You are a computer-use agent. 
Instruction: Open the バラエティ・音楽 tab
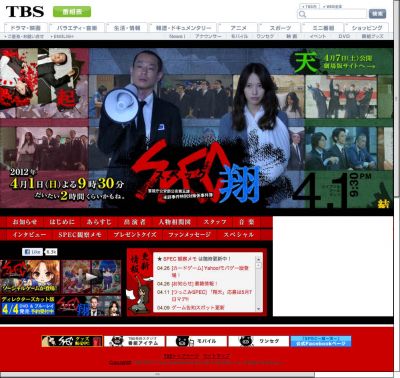click(77, 28)
